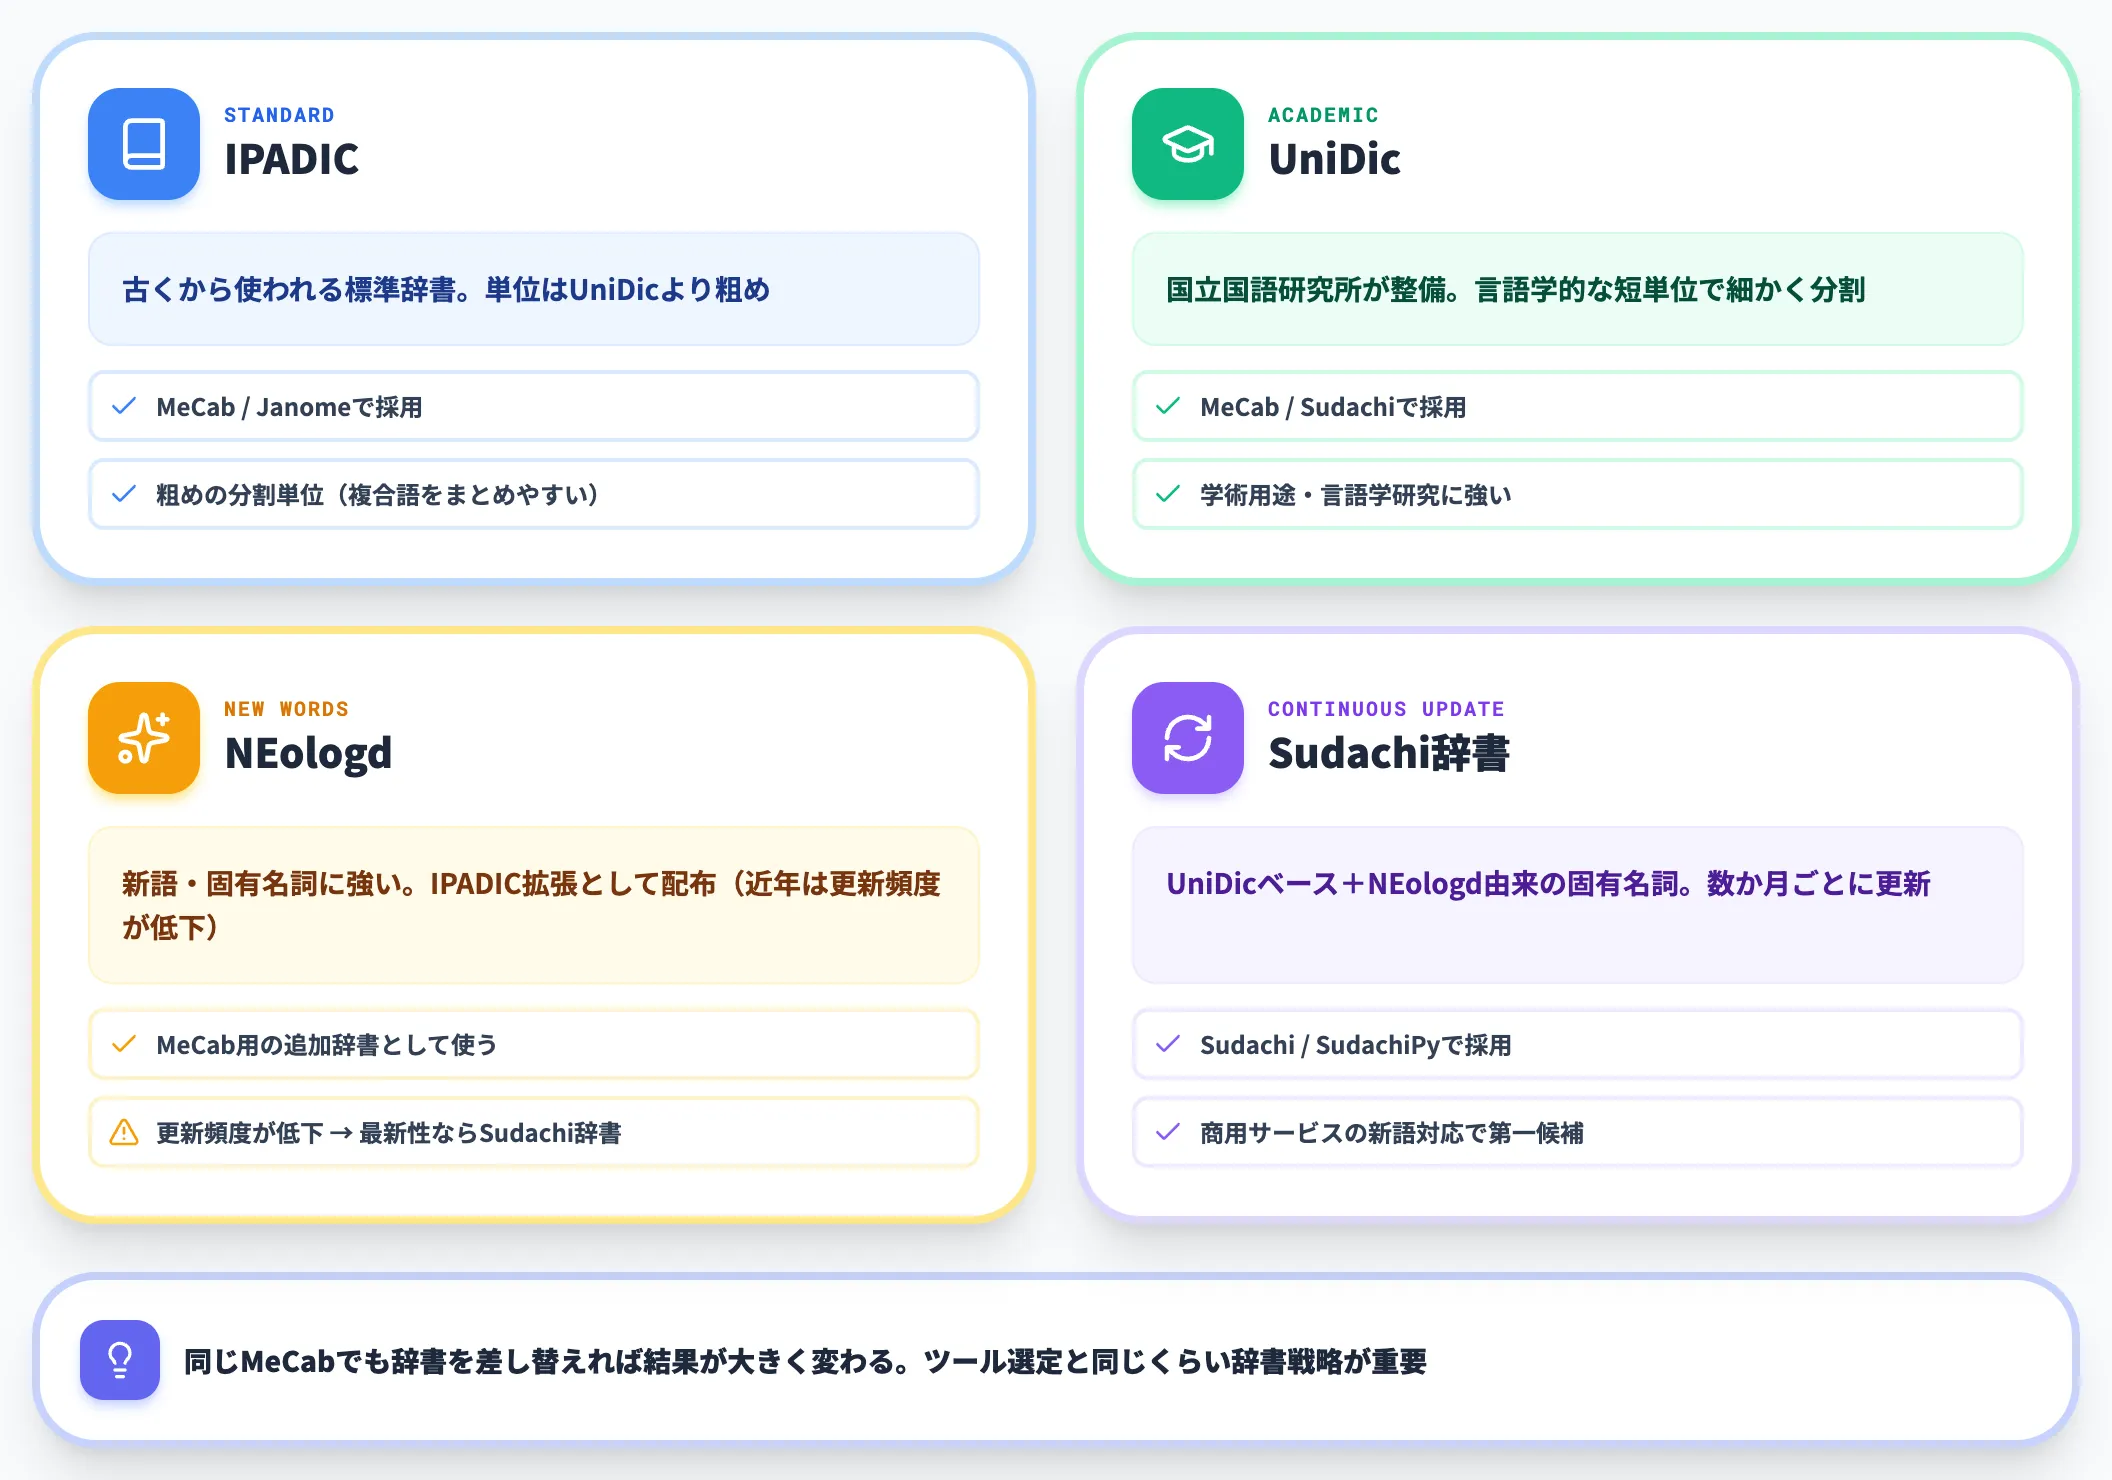This screenshot has width=2112, height=1480.
Task: Click checkmark beside 商用サービスの新語対応で第一候補
Action: pos(1168,1132)
